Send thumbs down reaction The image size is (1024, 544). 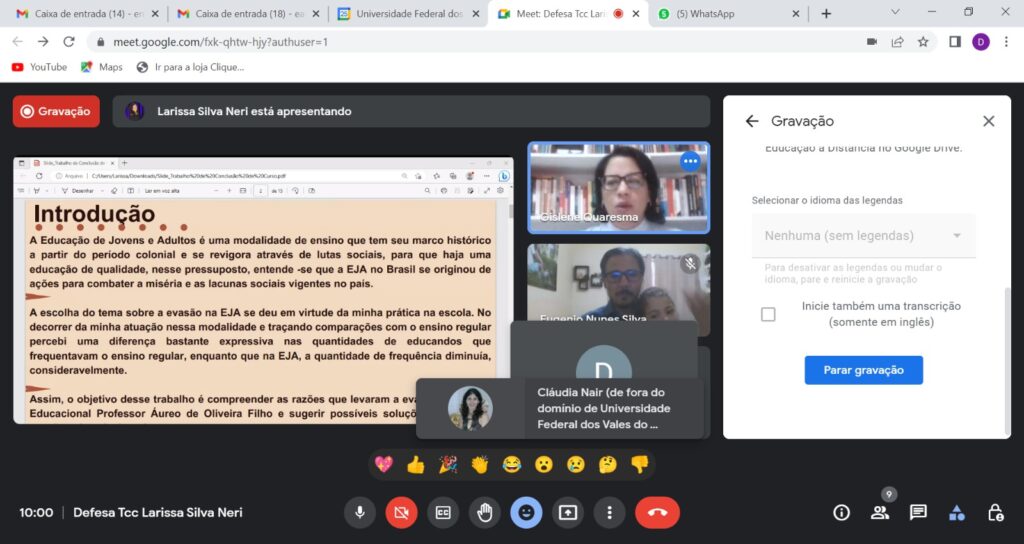tap(639, 464)
